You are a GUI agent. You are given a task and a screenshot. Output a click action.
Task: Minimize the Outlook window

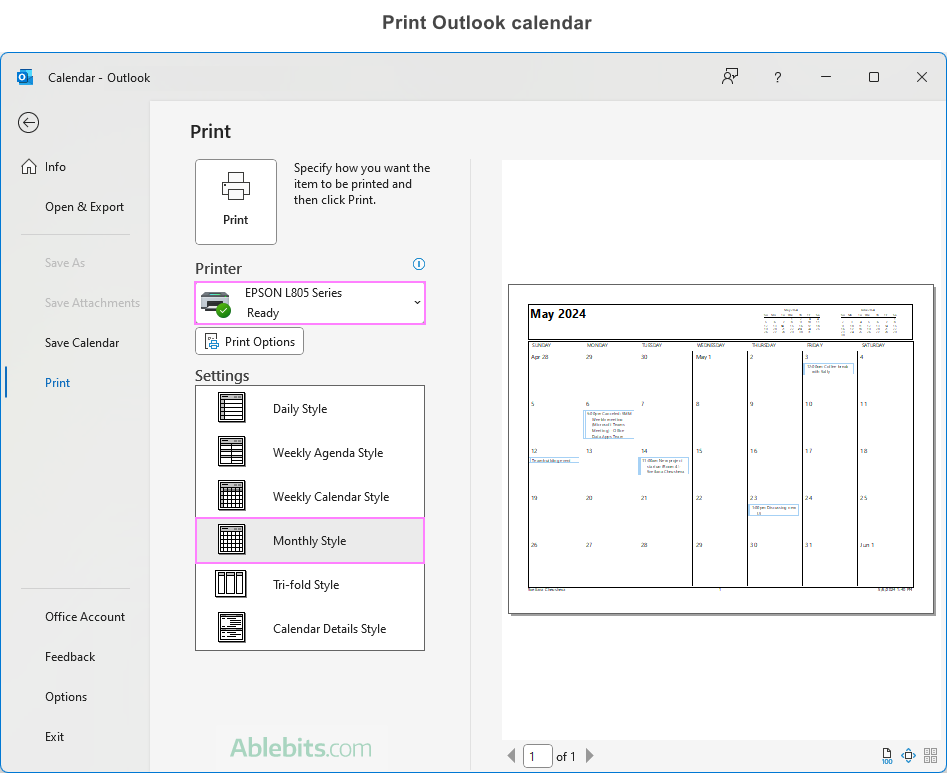click(x=826, y=77)
